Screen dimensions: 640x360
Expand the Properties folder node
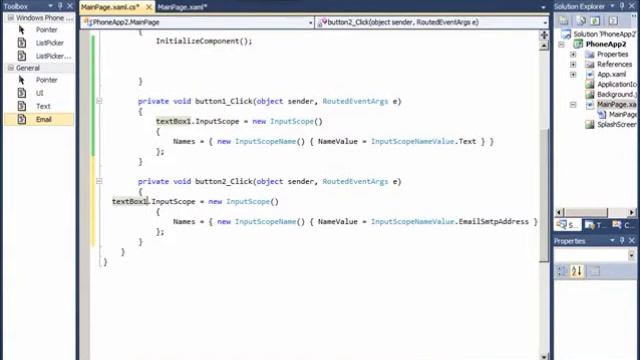[573, 54]
